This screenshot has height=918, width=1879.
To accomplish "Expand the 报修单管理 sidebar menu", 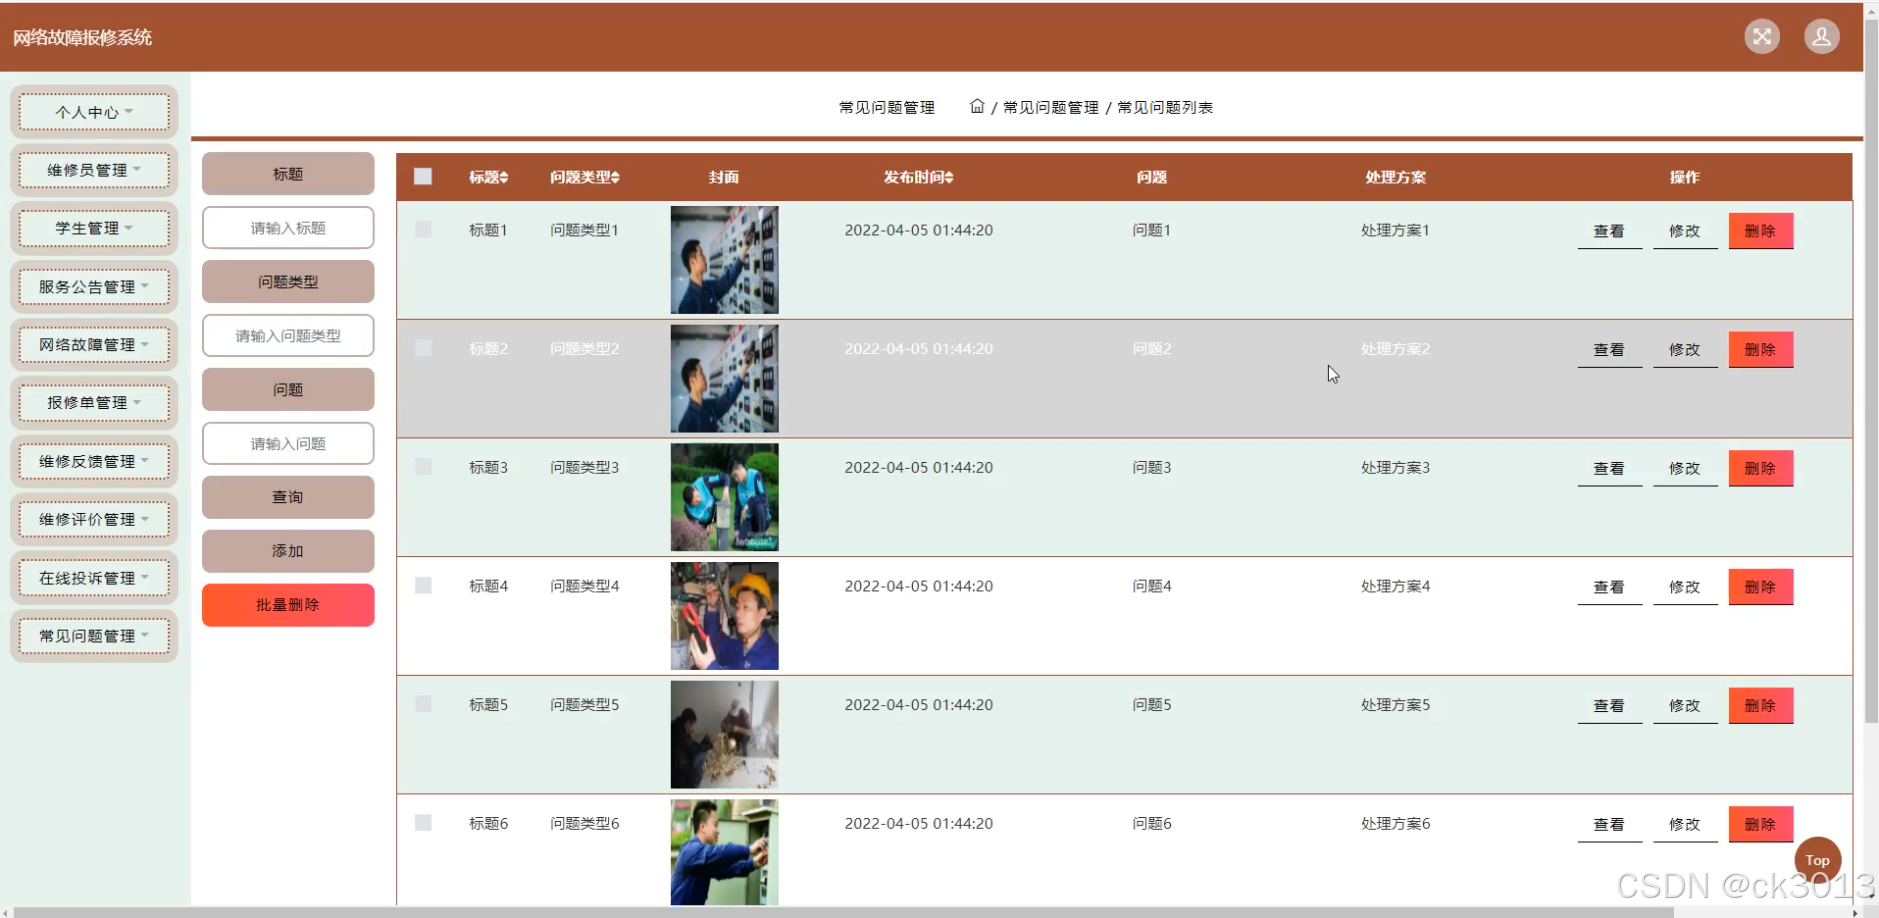I will click(x=93, y=402).
